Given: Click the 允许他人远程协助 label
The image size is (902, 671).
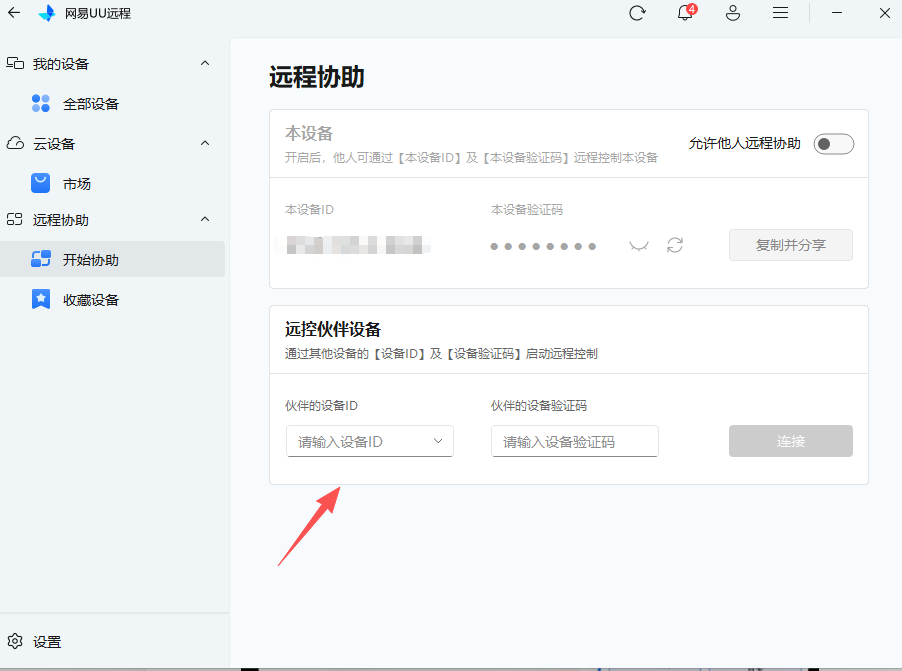Looking at the screenshot, I should pyautogui.click(x=744, y=143).
